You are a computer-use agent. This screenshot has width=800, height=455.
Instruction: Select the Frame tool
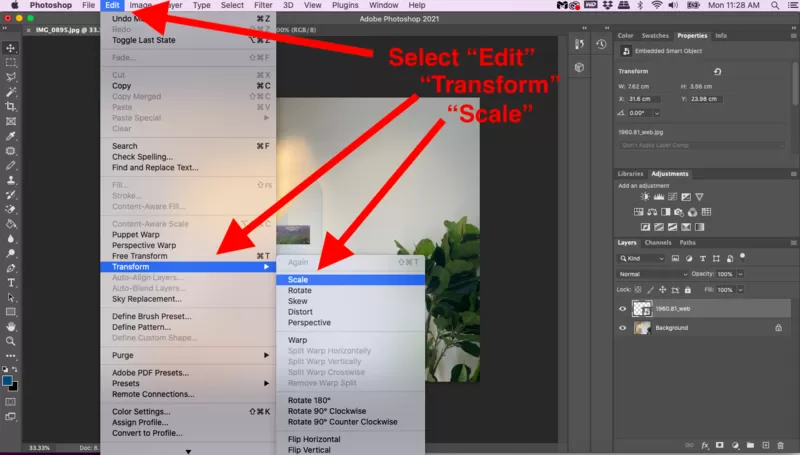11,121
